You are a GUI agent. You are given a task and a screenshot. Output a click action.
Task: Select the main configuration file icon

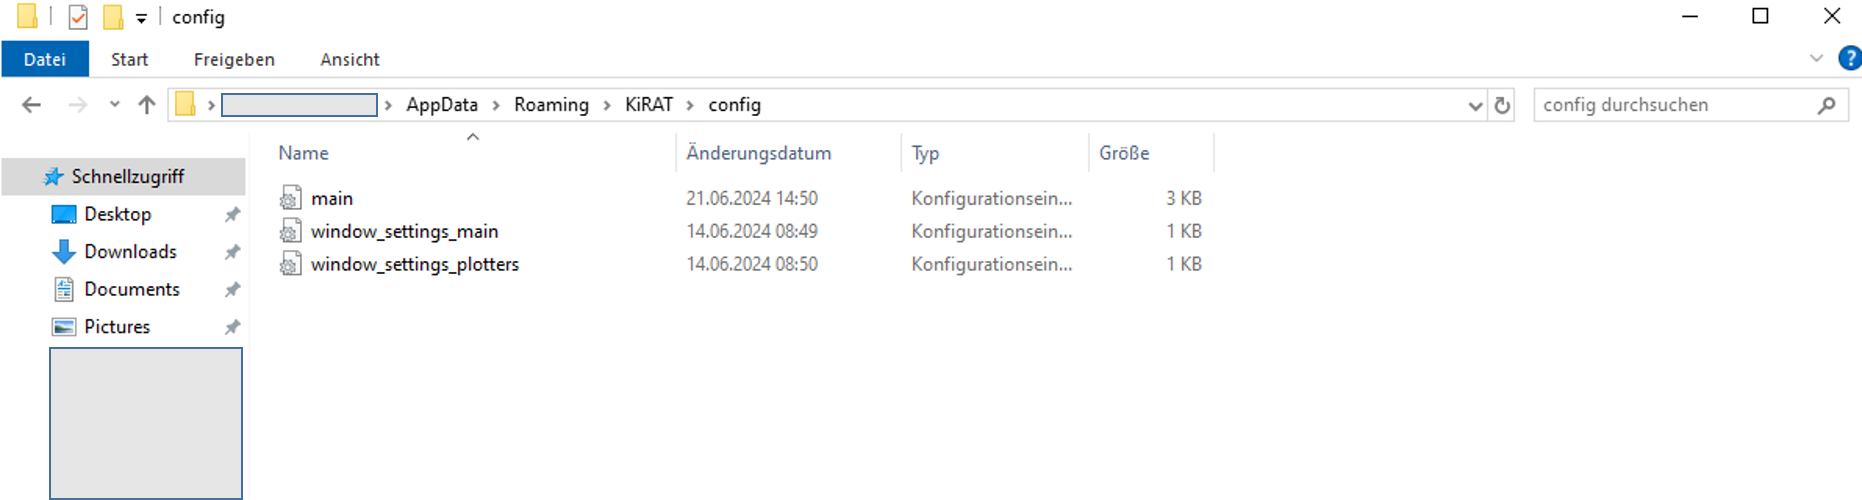coord(290,198)
